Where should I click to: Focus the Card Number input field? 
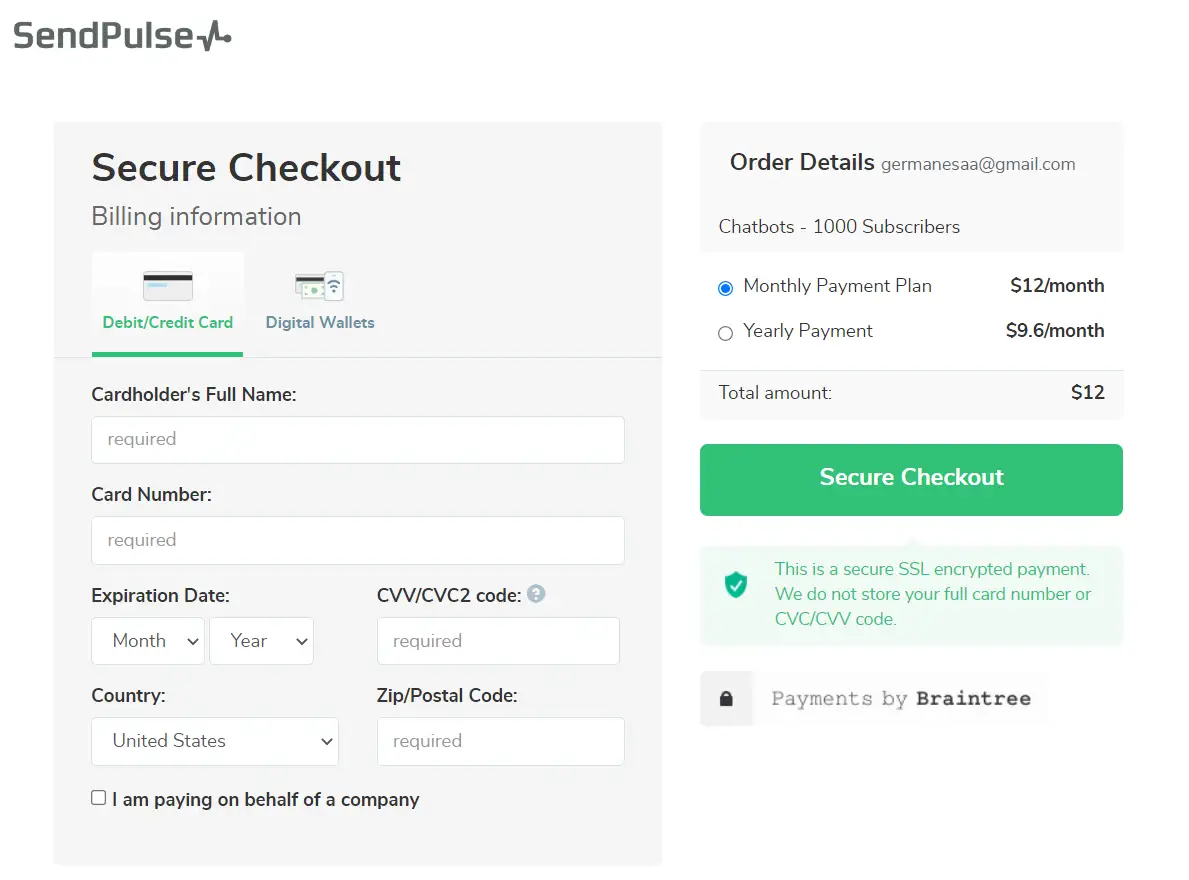[x=358, y=540]
